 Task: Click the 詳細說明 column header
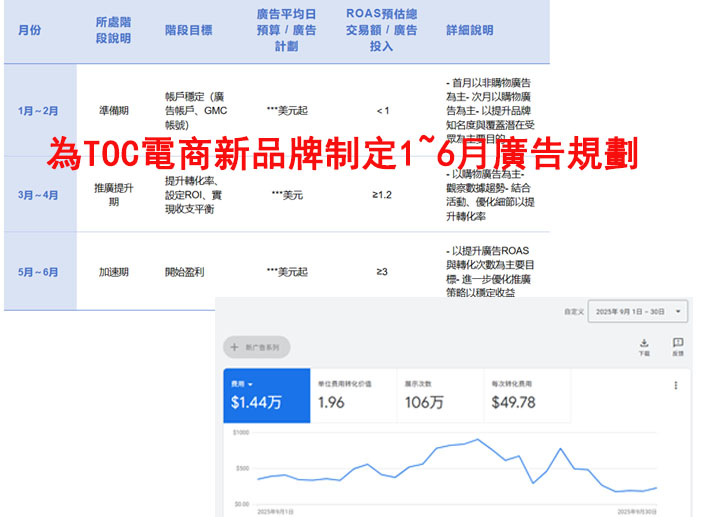click(x=469, y=31)
